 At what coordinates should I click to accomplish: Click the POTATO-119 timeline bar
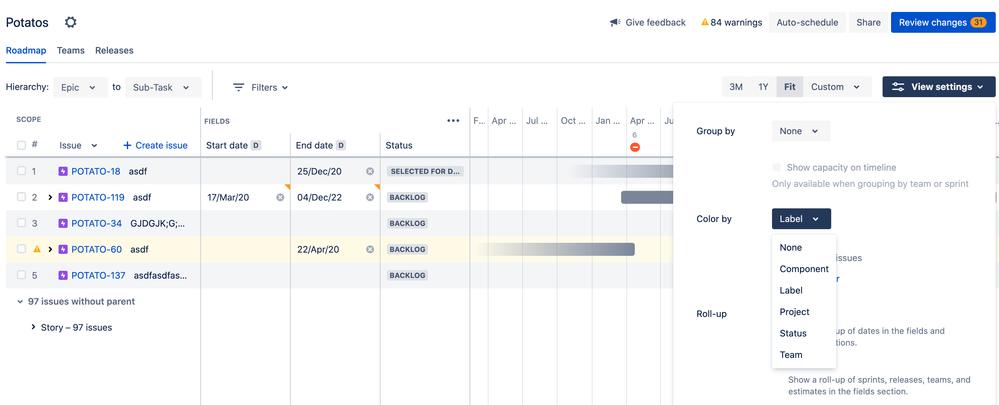[647, 197]
